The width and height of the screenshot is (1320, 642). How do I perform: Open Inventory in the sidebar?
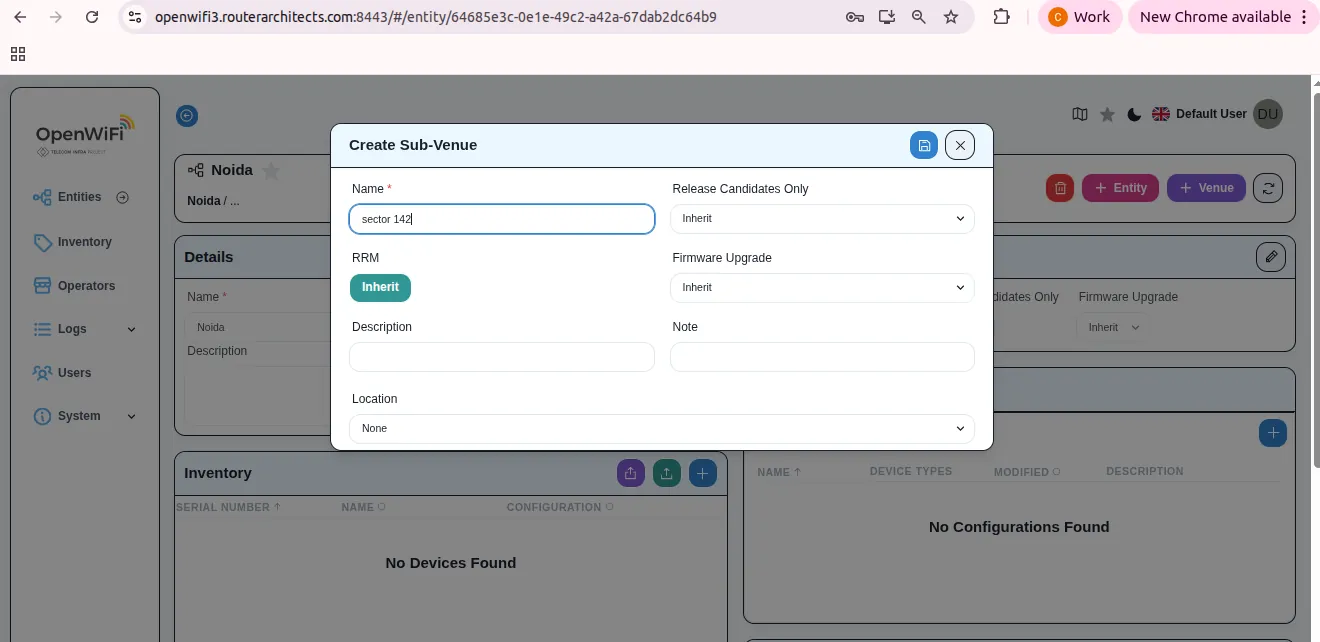tap(84, 242)
